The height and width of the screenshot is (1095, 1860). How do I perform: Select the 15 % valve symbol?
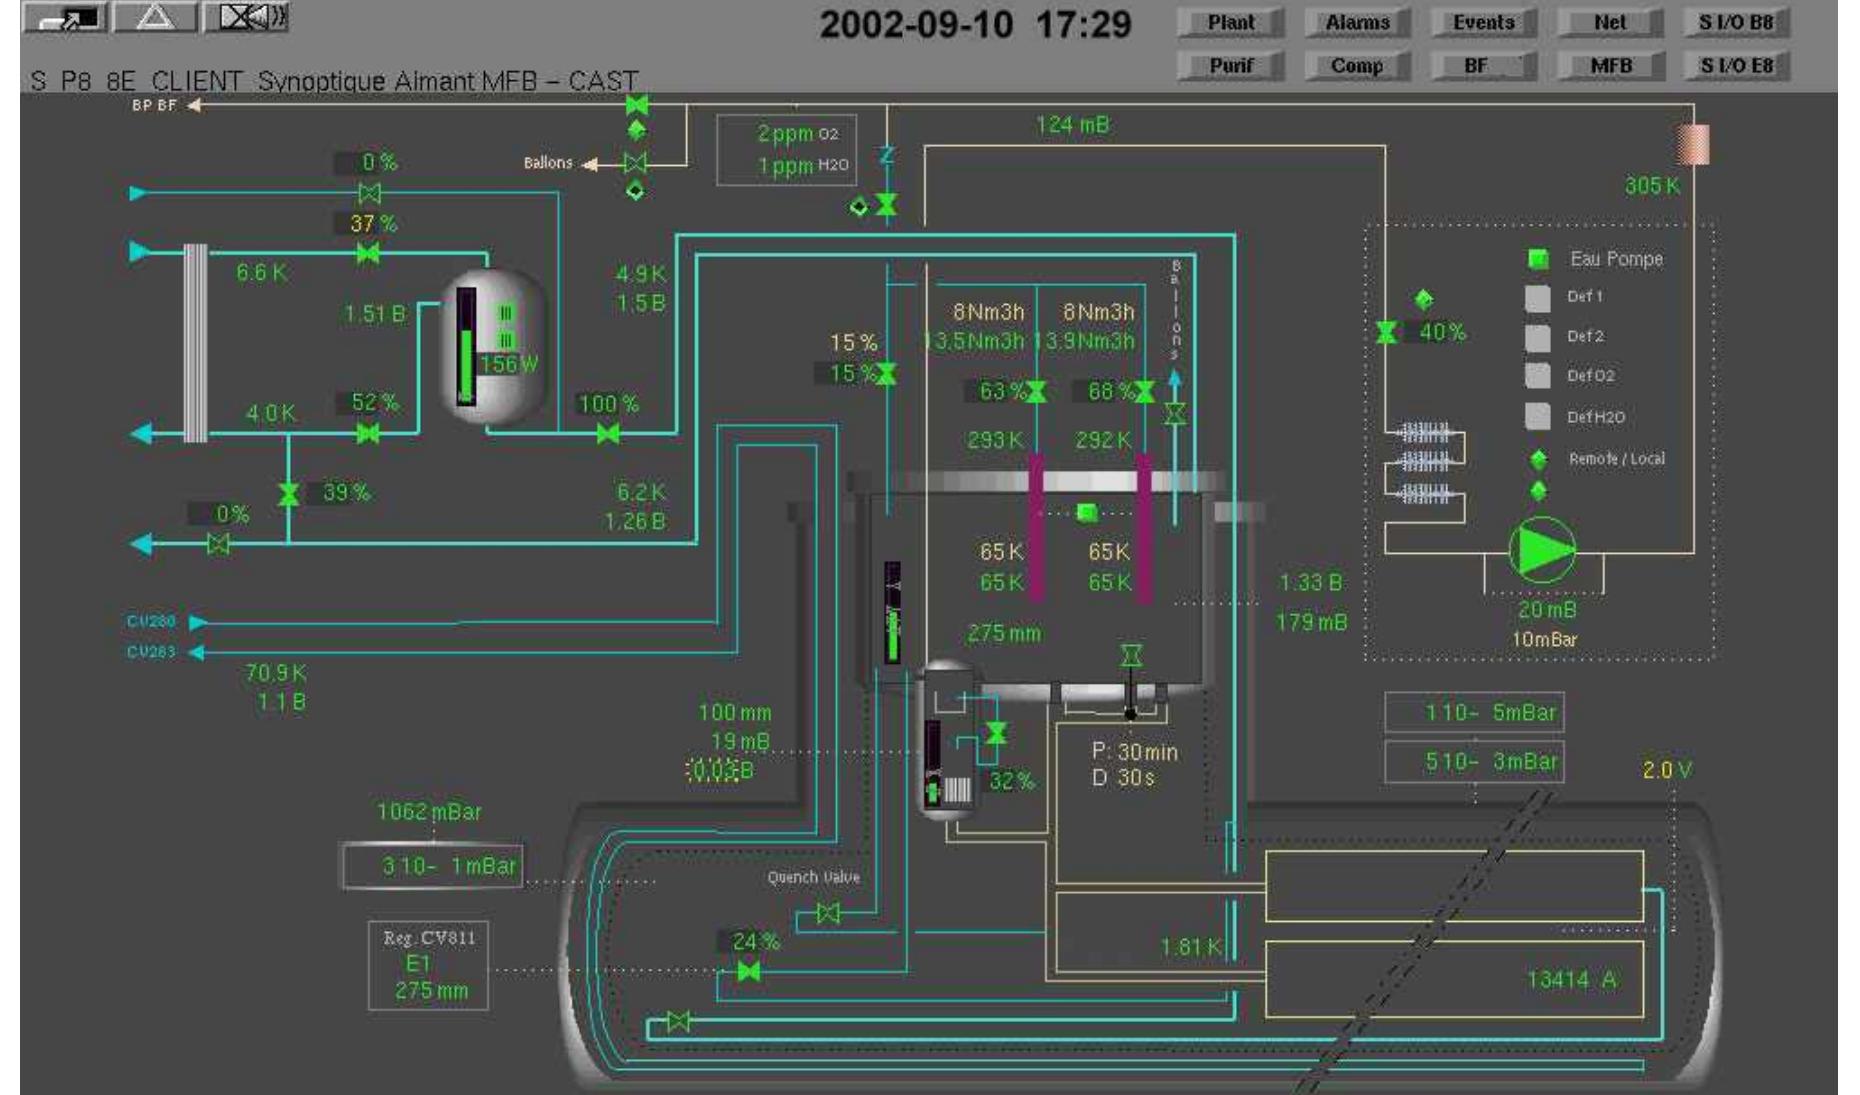[x=886, y=374]
